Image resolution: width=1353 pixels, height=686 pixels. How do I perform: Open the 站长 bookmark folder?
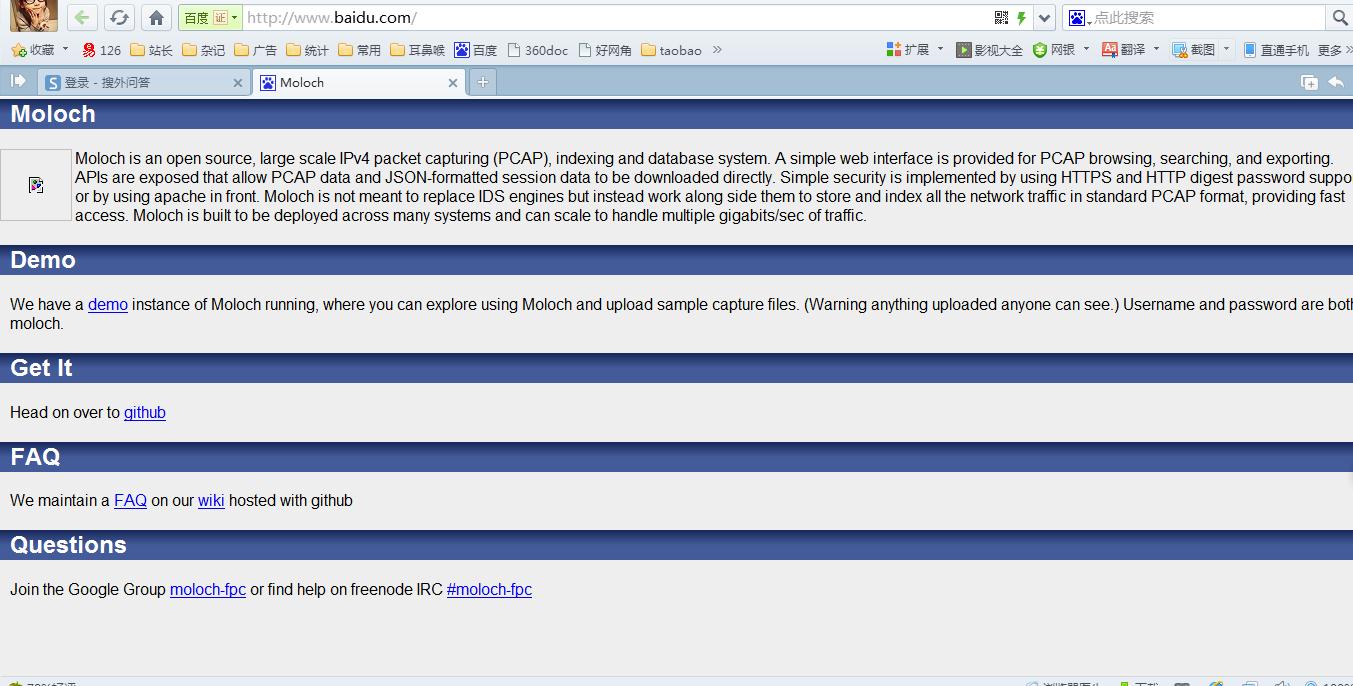point(151,50)
